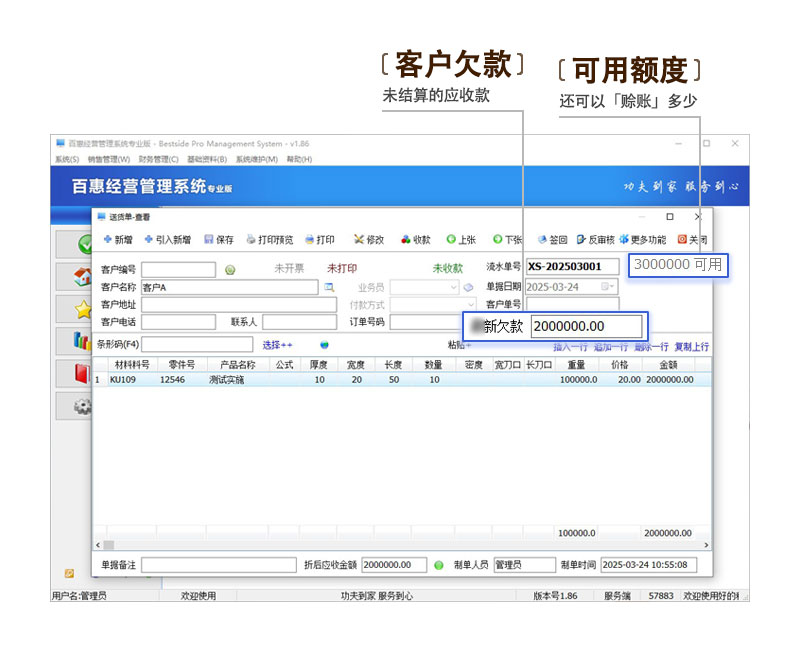The width and height of the screenshot is (800, 660).
Task: Click 插入一行 insert row link
Action: click(x=570, y=347)
